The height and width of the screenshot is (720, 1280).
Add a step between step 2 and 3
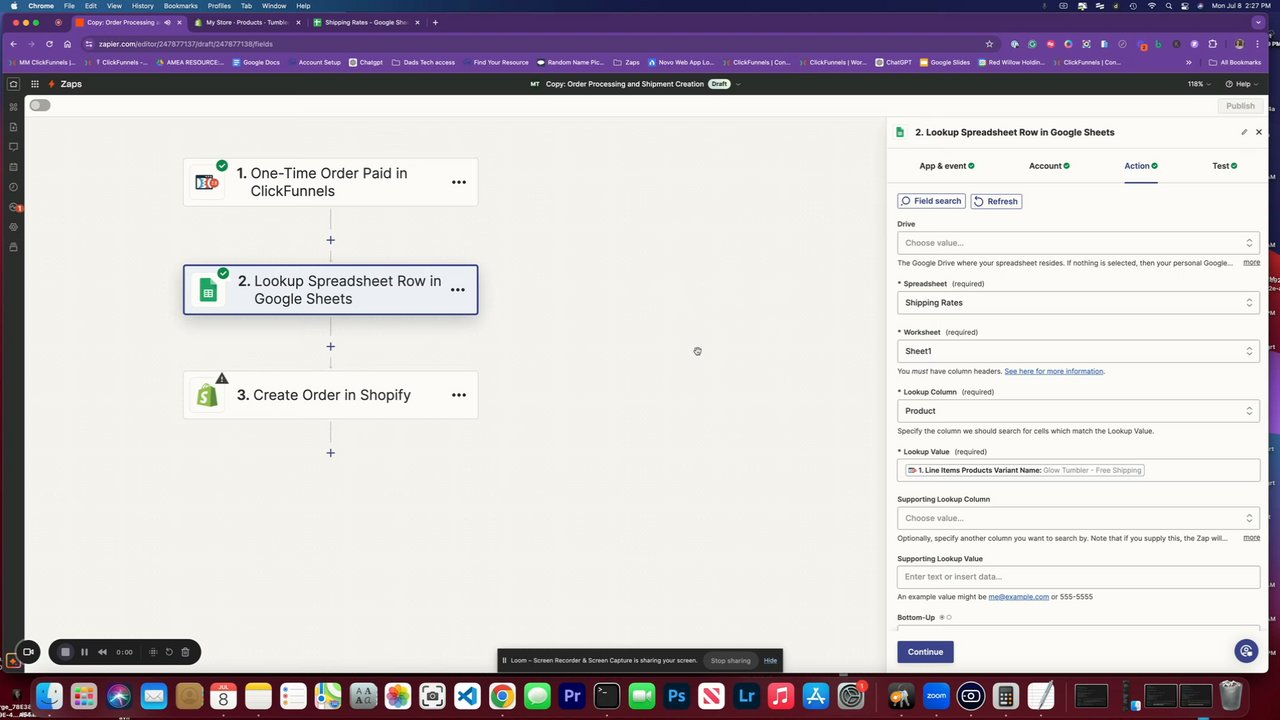pyautogui.click(x=330, y=347)
